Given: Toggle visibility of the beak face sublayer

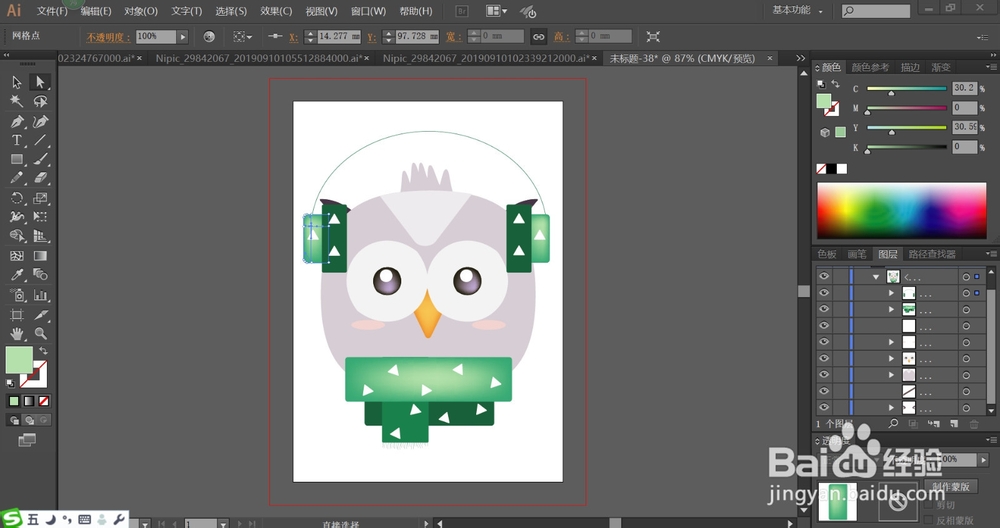Looking at the screenshot, I should coord(824,358).
